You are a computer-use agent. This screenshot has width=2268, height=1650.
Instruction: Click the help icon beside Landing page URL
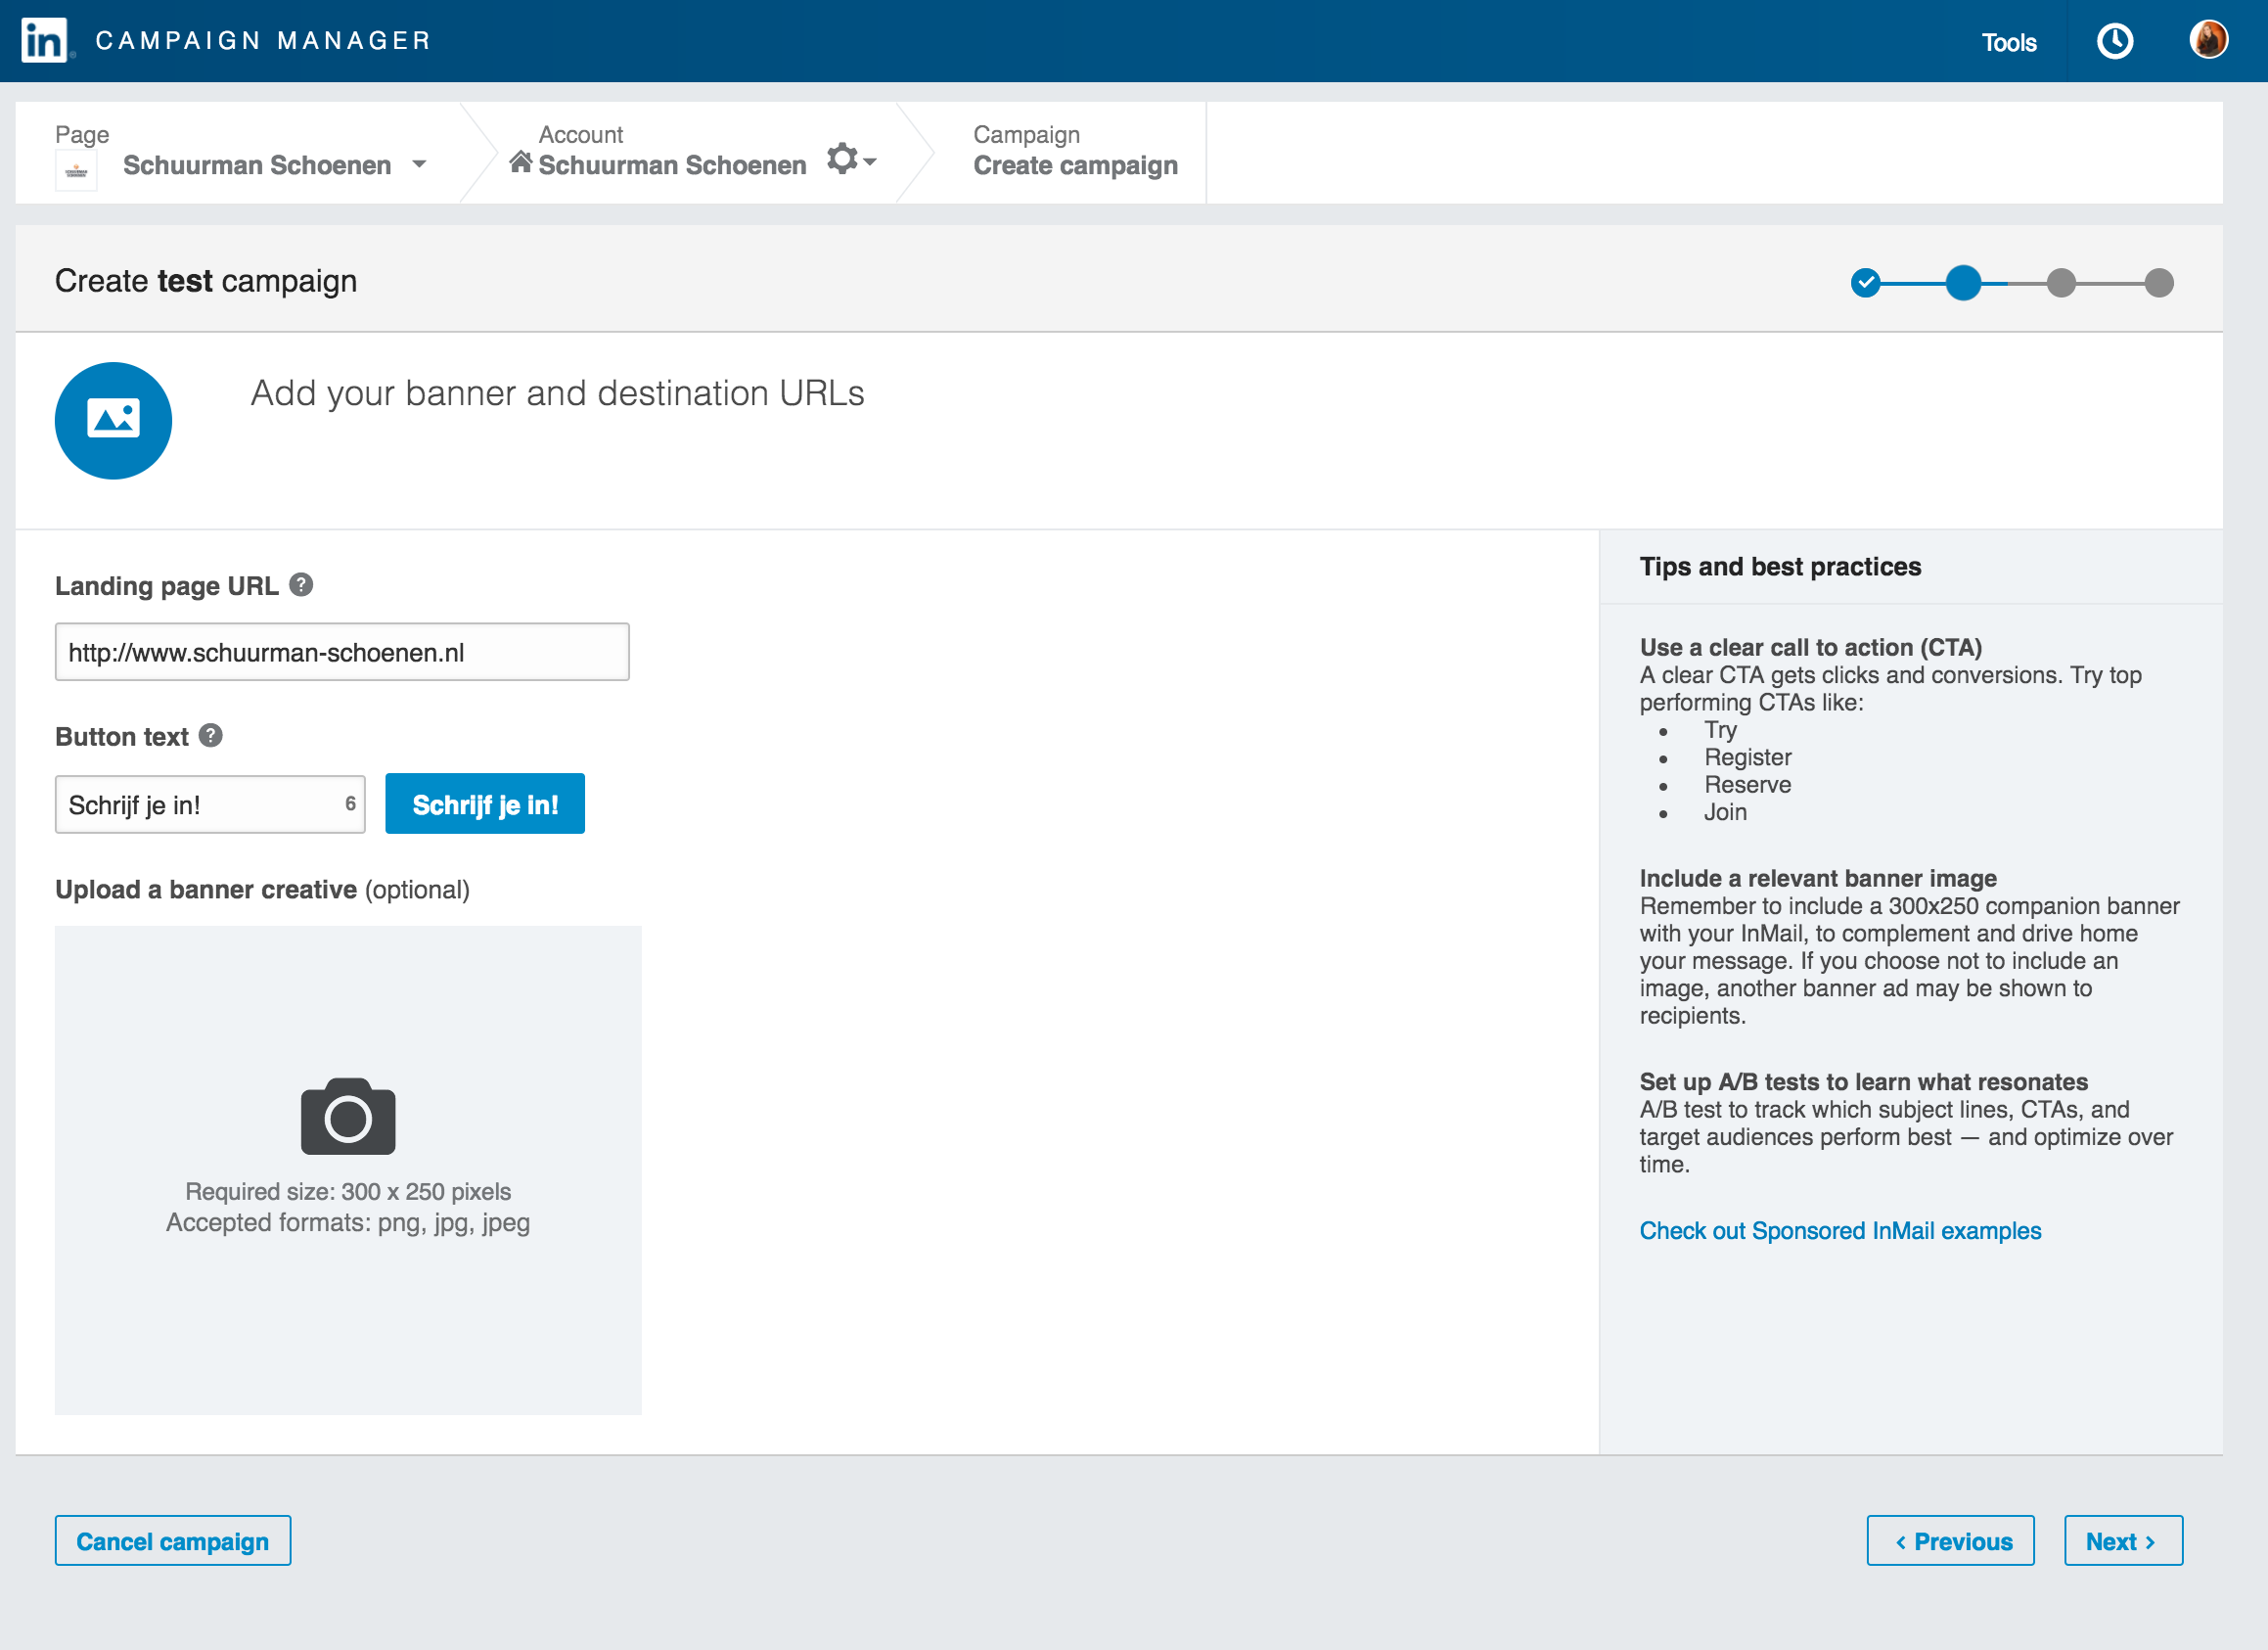(x=301, y=585)
